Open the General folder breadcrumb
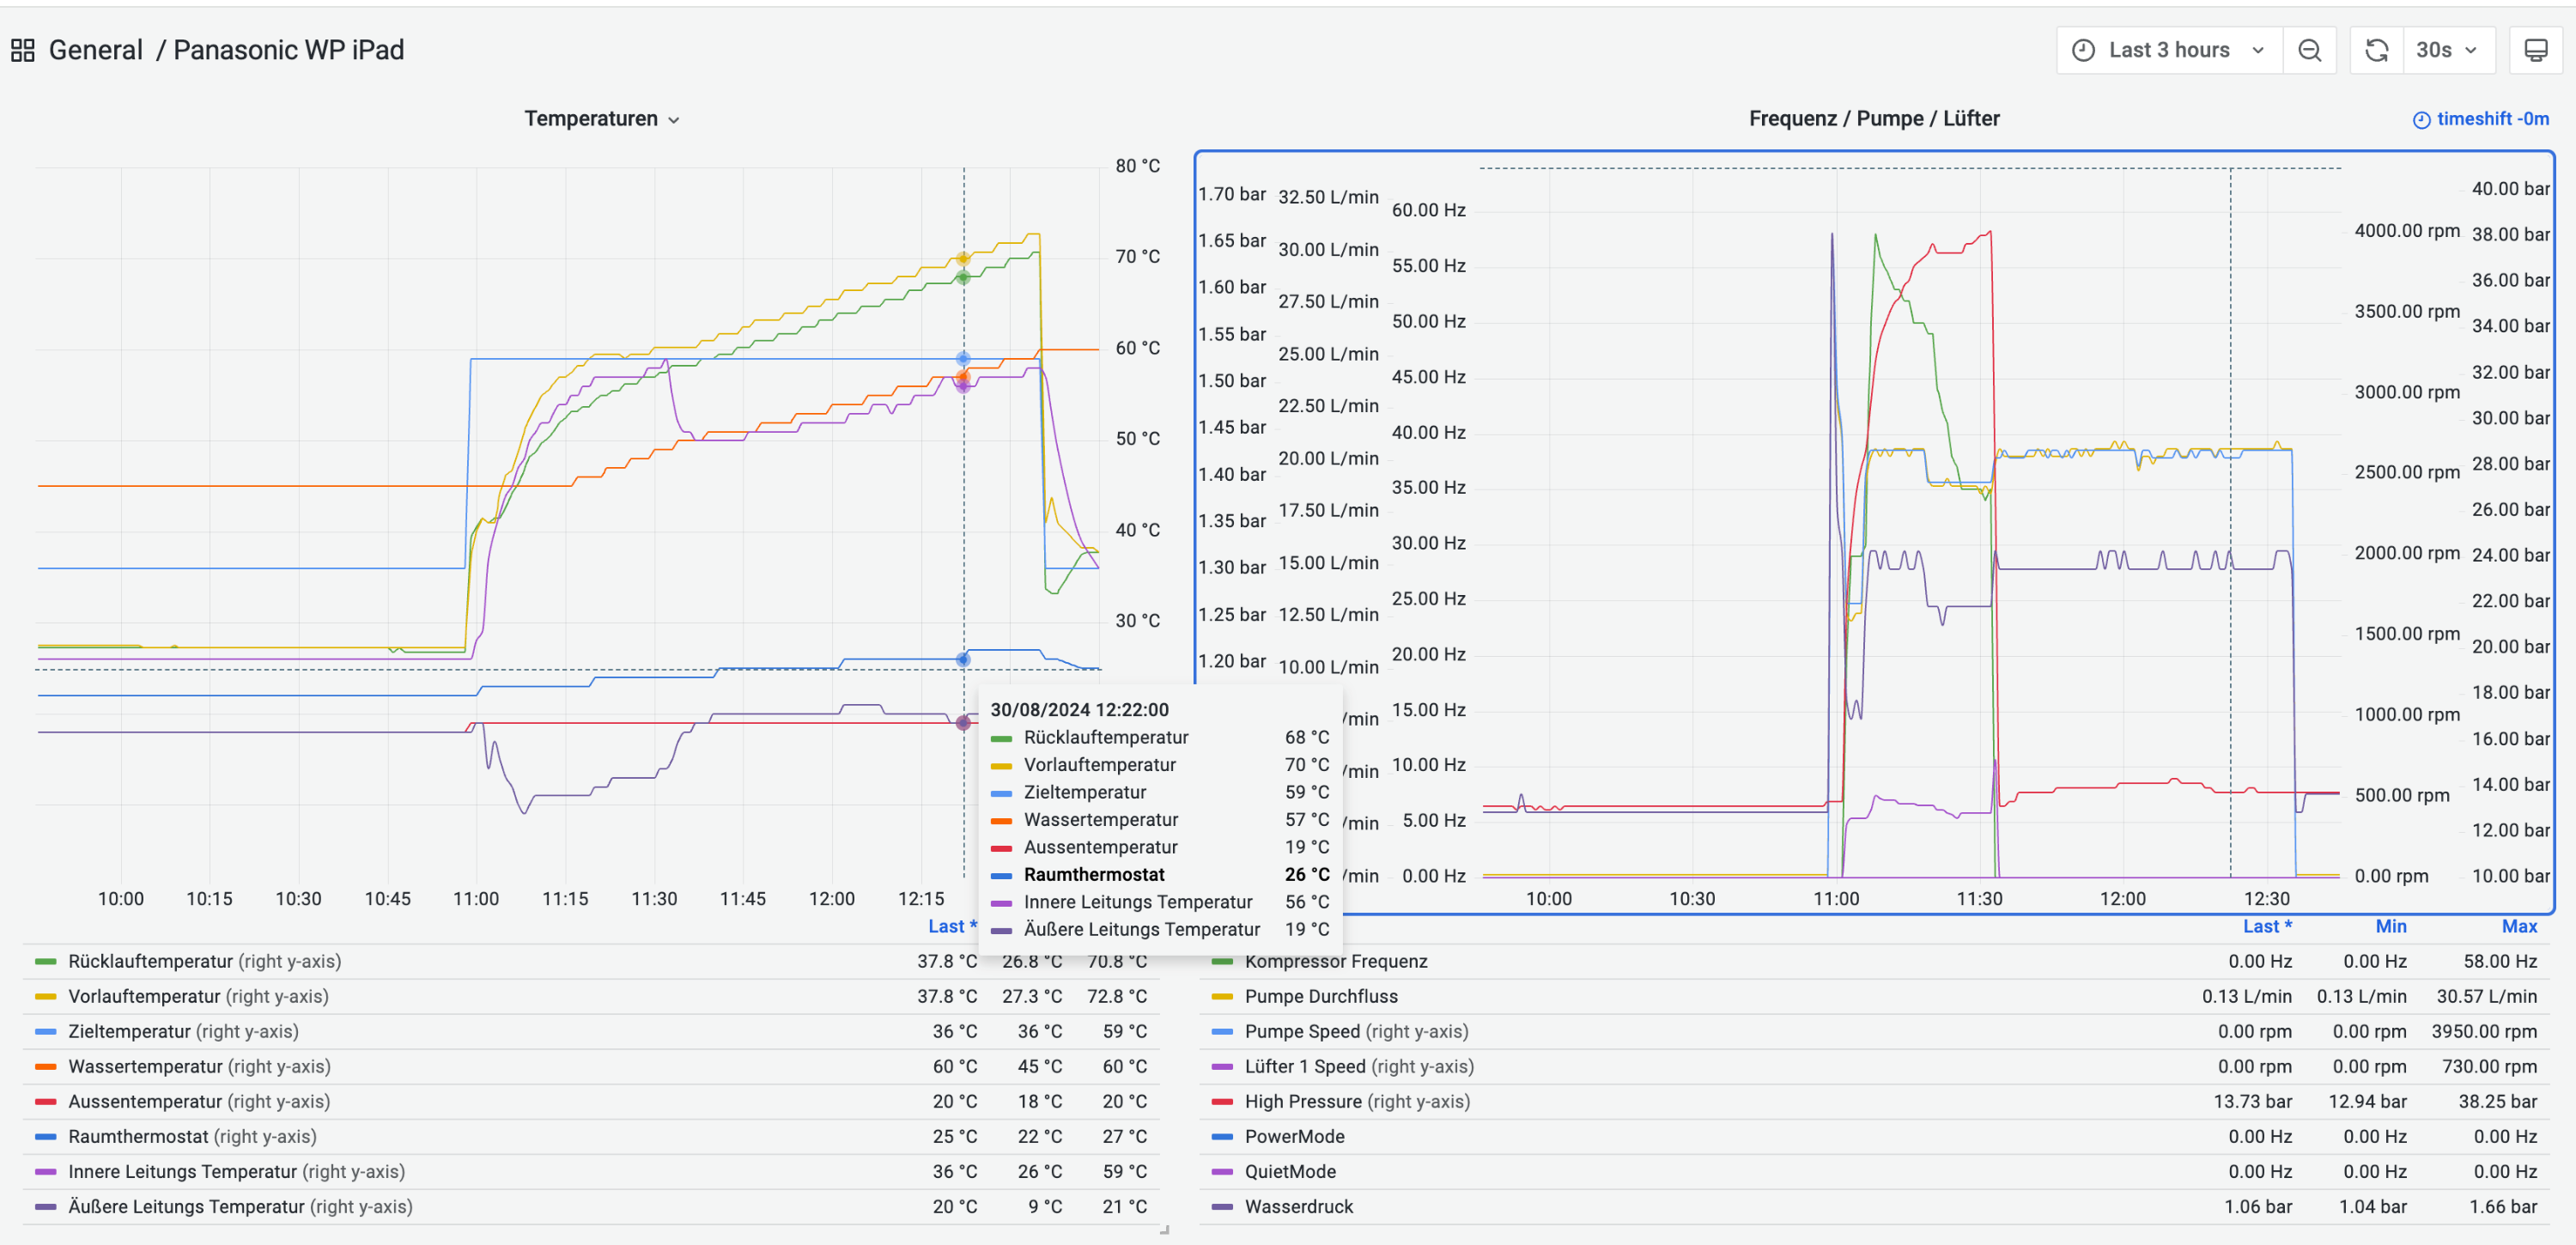The height and width of the screenshot is (1245, 2576). click(95, 50)
